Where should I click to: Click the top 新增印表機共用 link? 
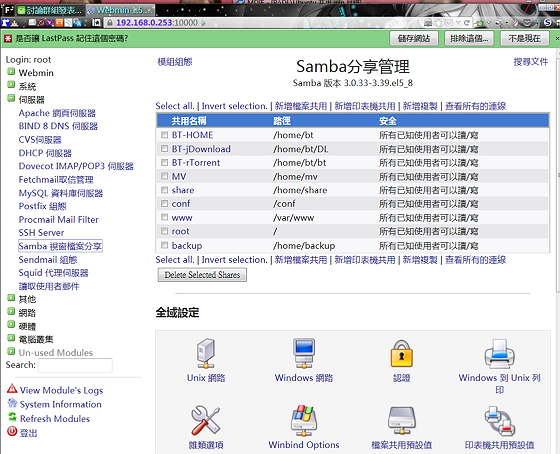point(365,106)
